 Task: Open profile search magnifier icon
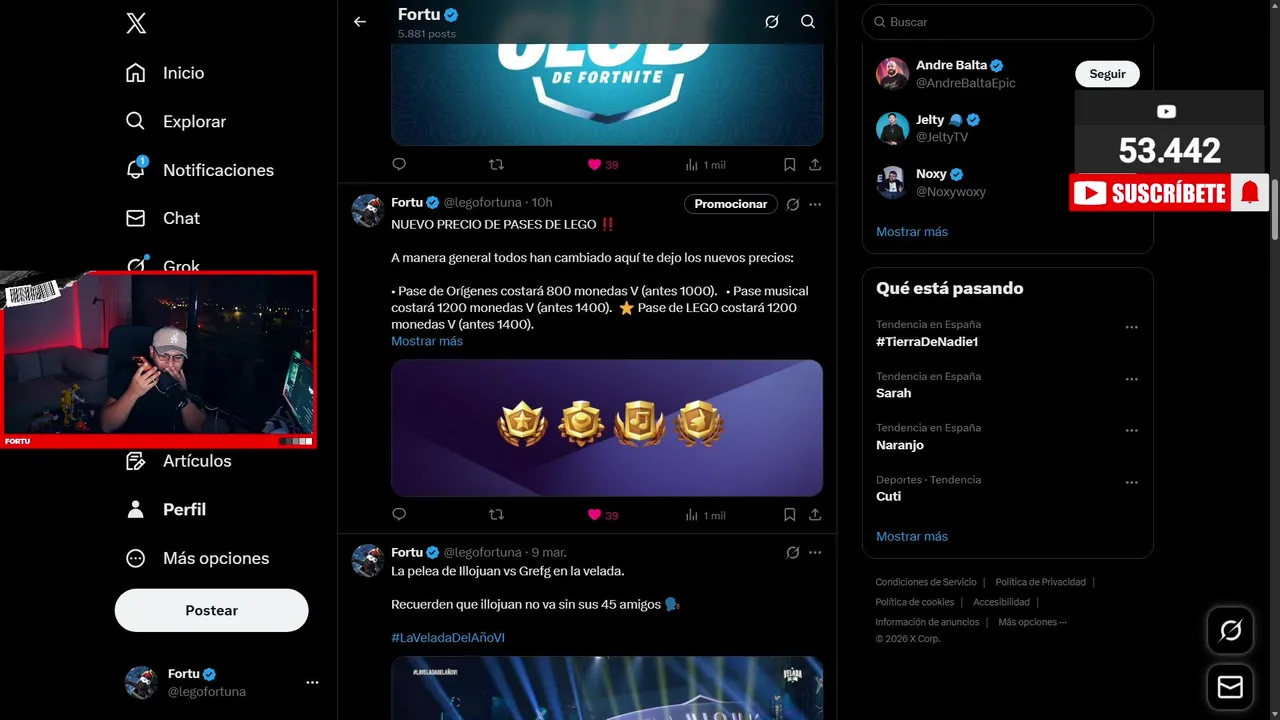pyautogui.click(x=808, y=22)
